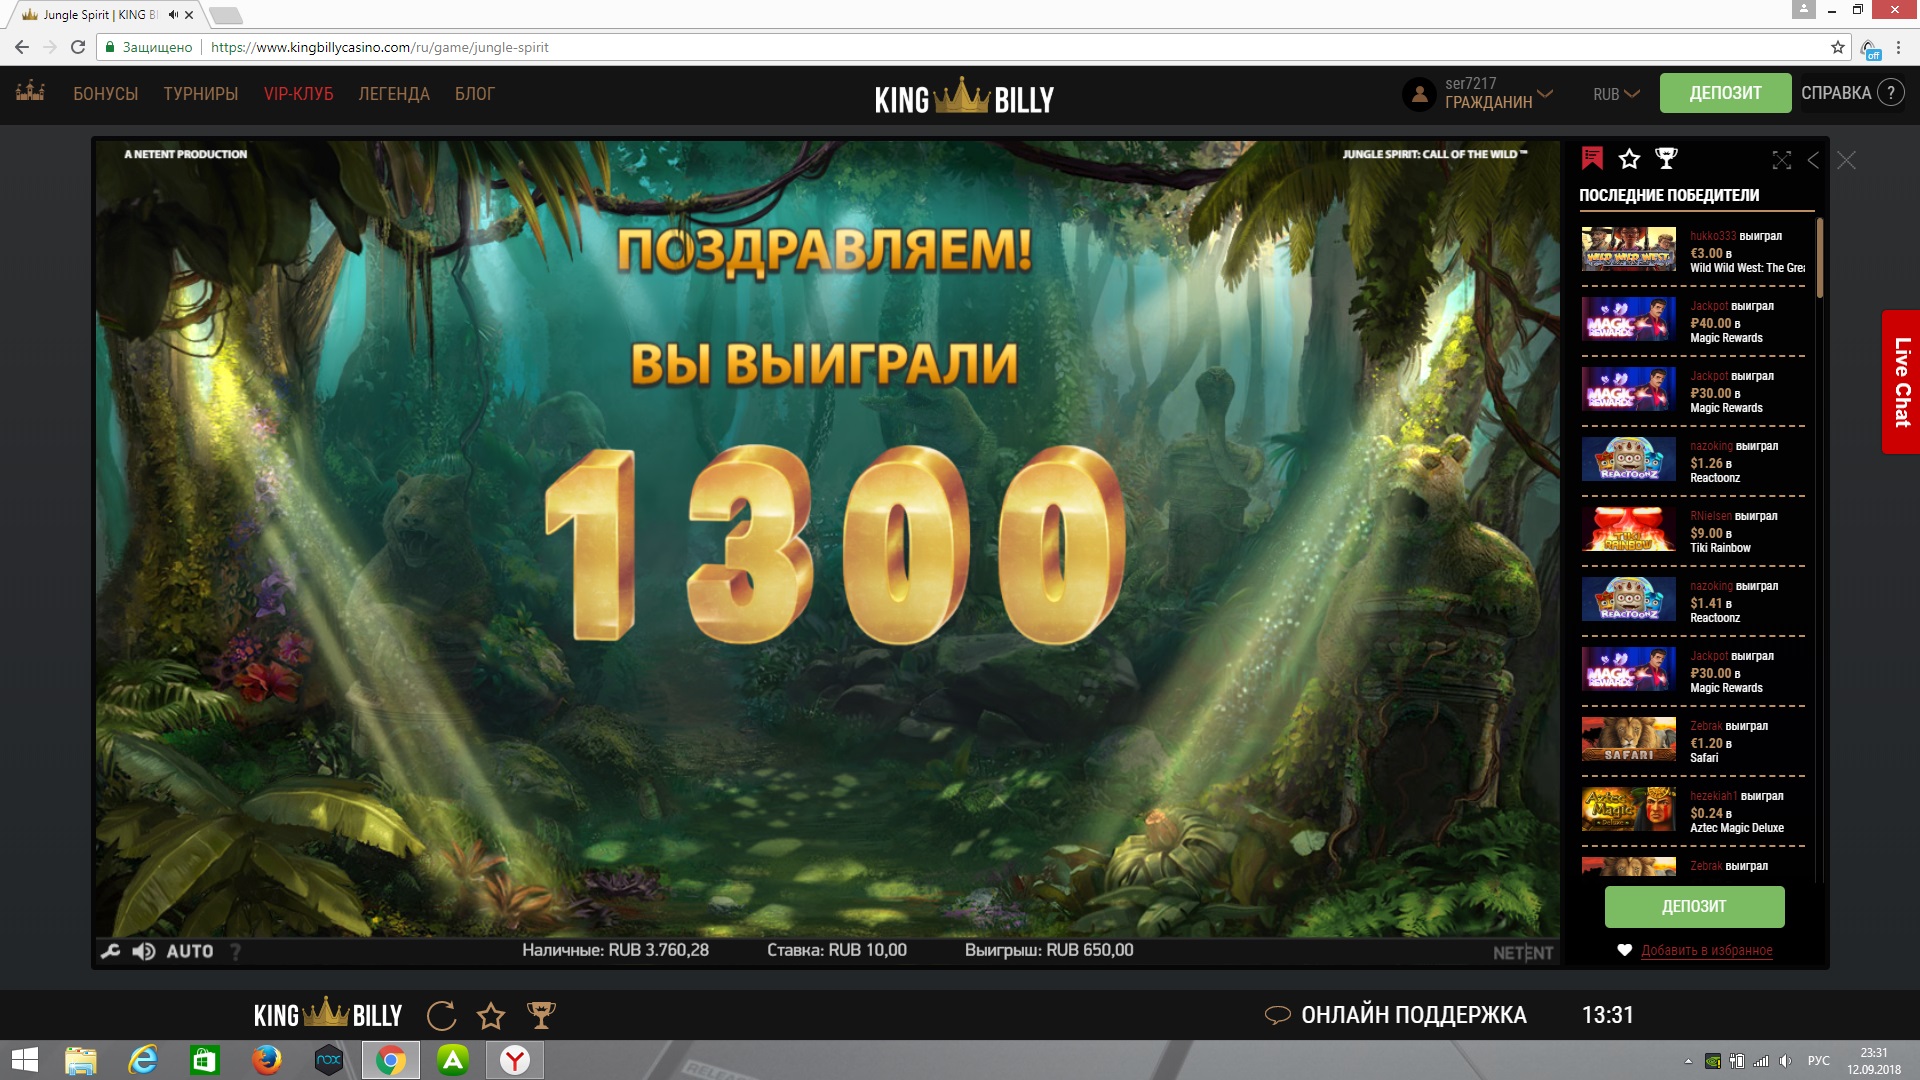This screenshot has width=1920, height=1080.
Task: Toggle AUTO play mode
Action: 190,951
